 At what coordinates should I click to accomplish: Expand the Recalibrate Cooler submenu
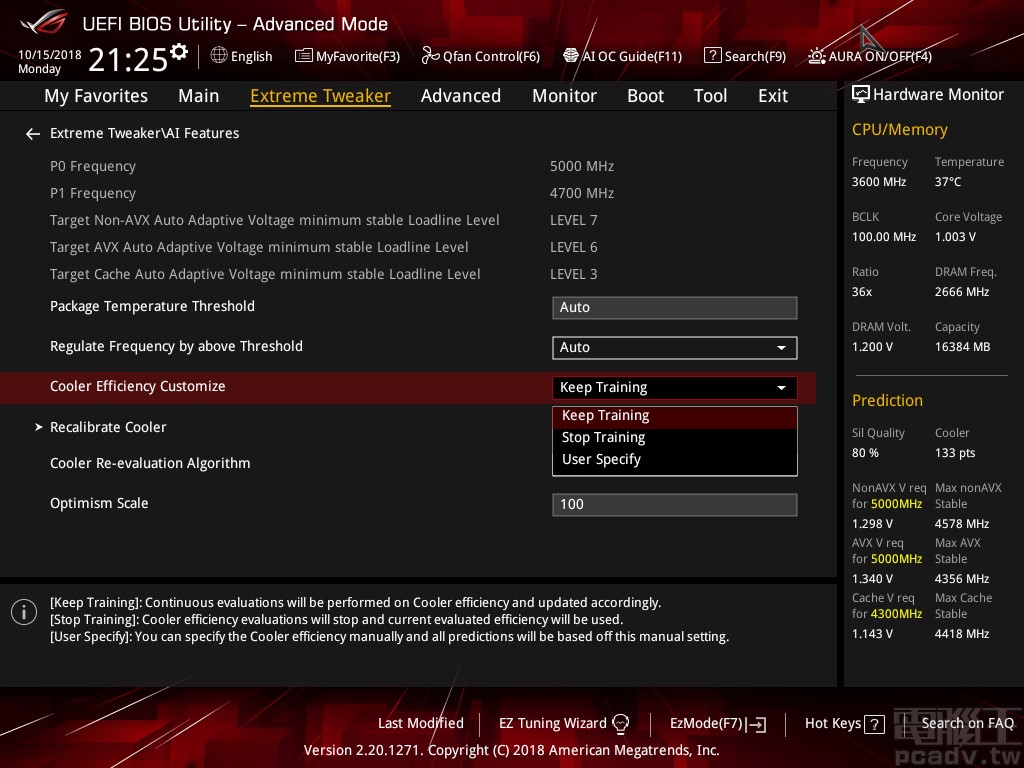pyautogui.click(x=108, y=427)
